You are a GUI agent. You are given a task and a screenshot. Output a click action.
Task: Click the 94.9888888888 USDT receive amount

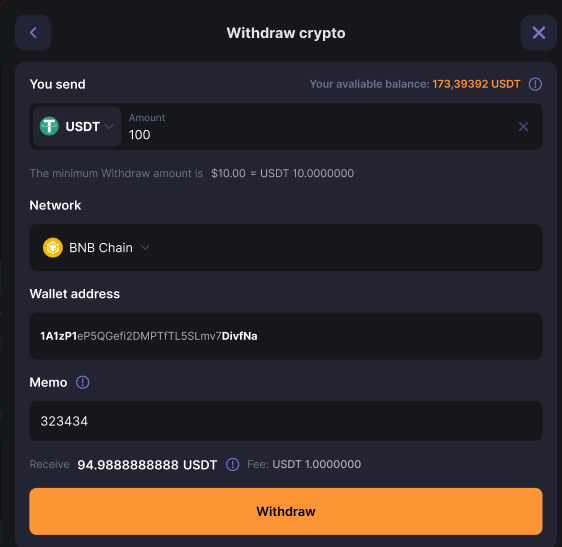[x=147, y=465]
